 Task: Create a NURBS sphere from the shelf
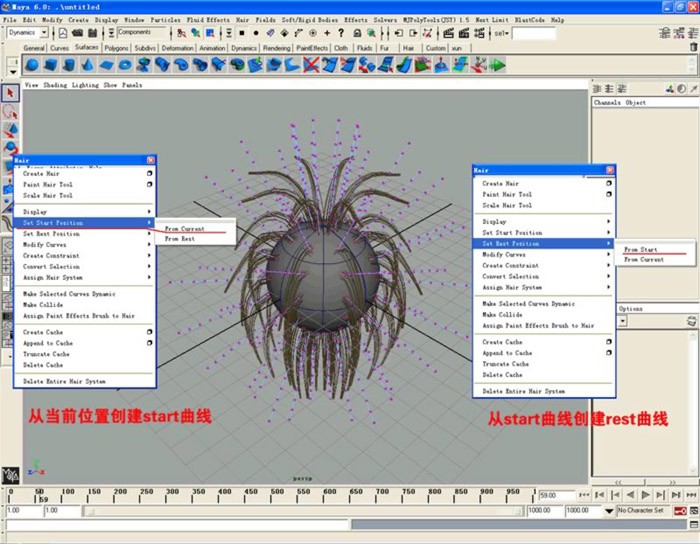32,65
